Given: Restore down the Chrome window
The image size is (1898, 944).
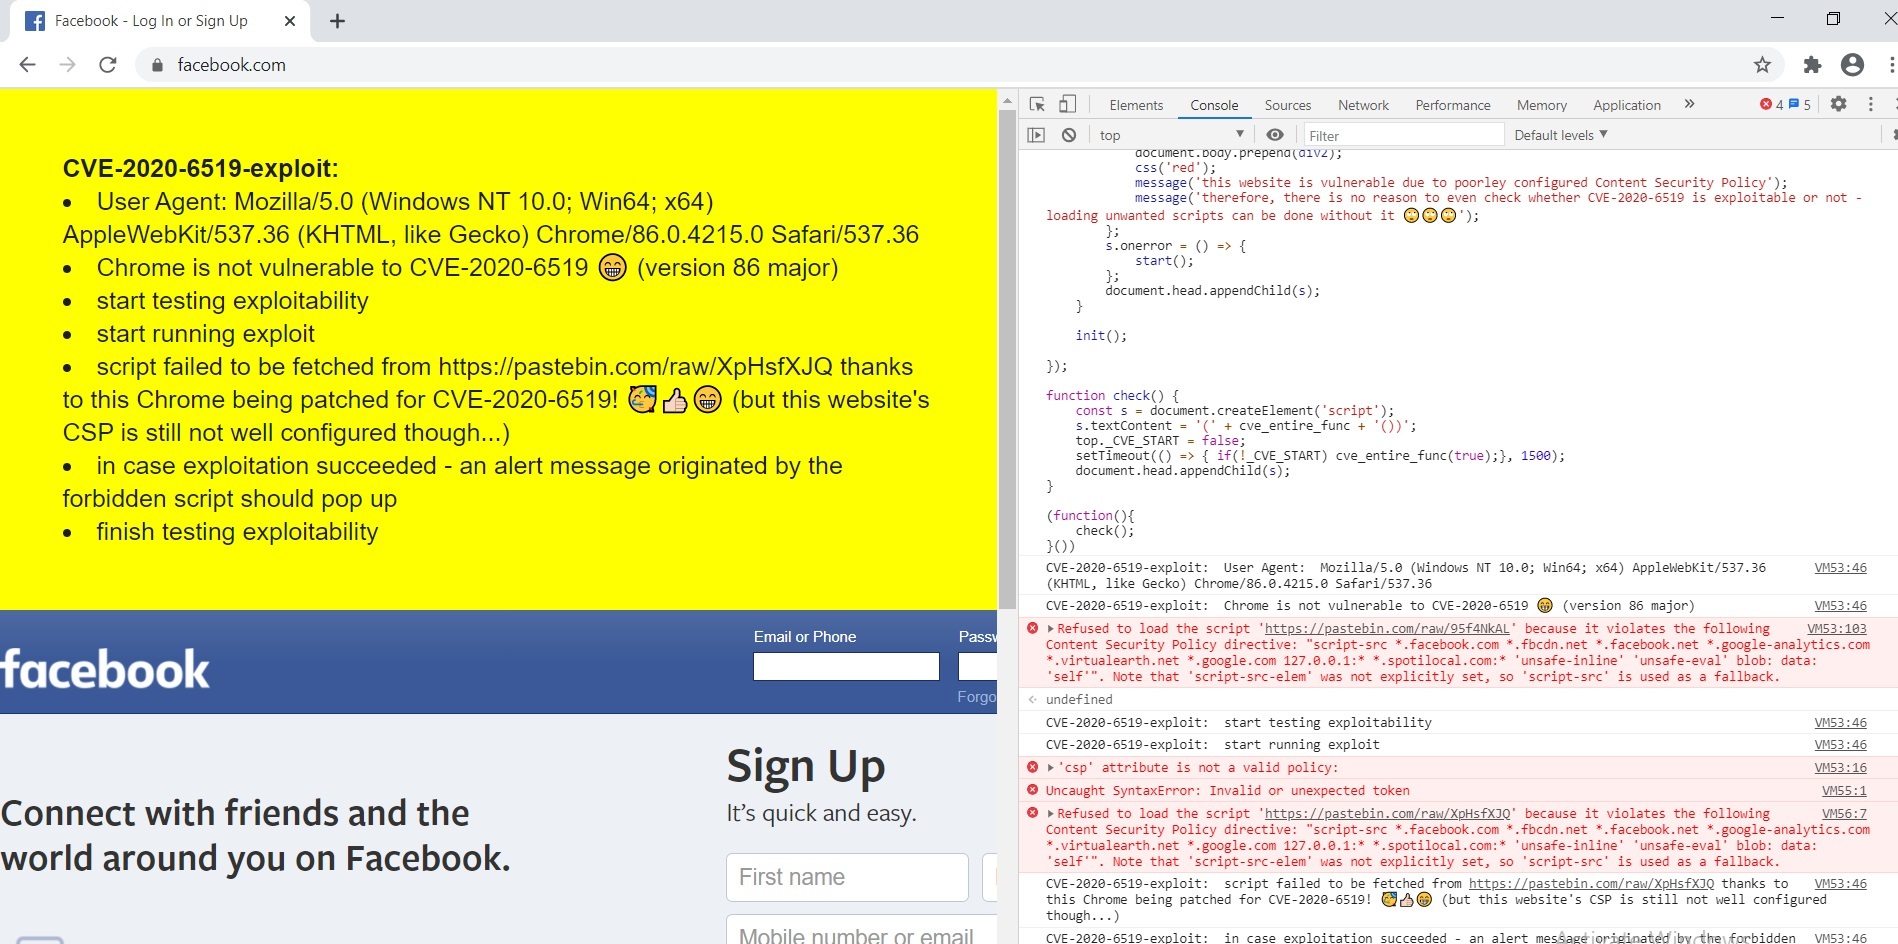Looking at the screenshot, I should [1833, 19].
